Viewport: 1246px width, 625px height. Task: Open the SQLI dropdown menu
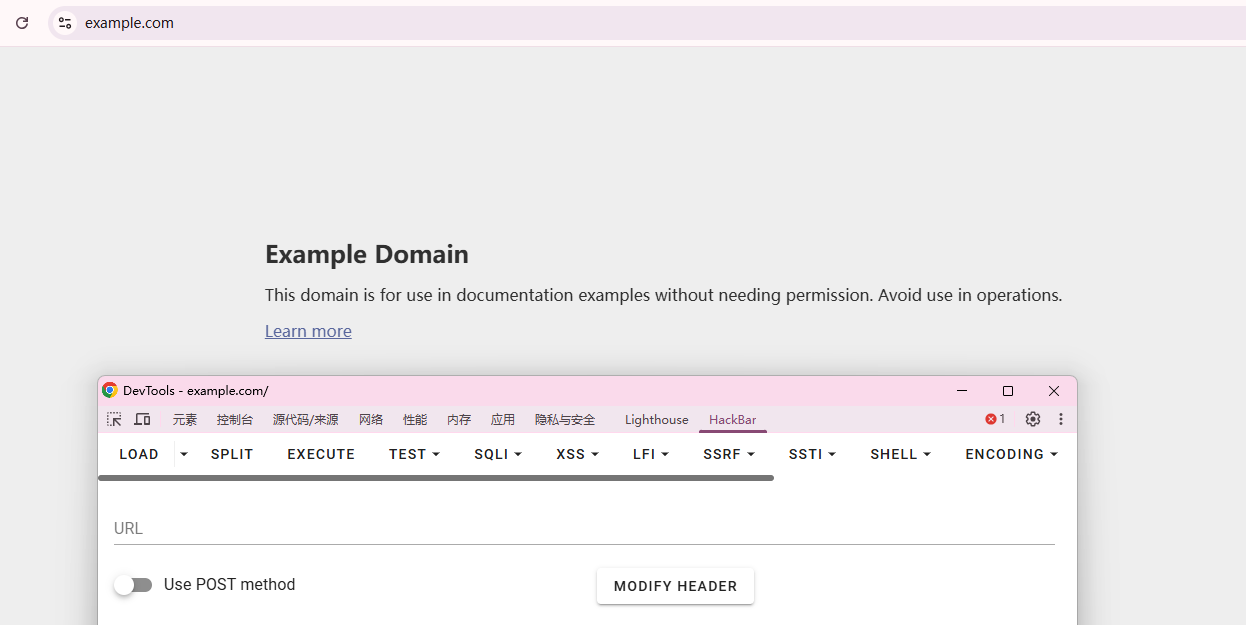[x=499, y=454]
